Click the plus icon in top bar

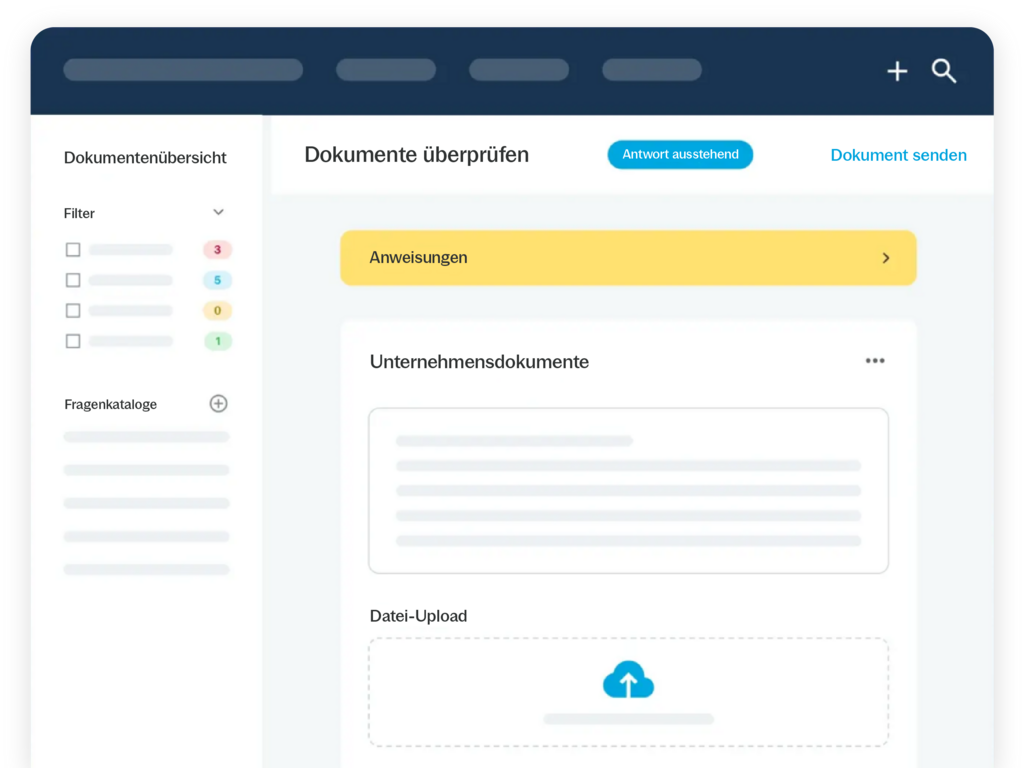tap(897, 71)
